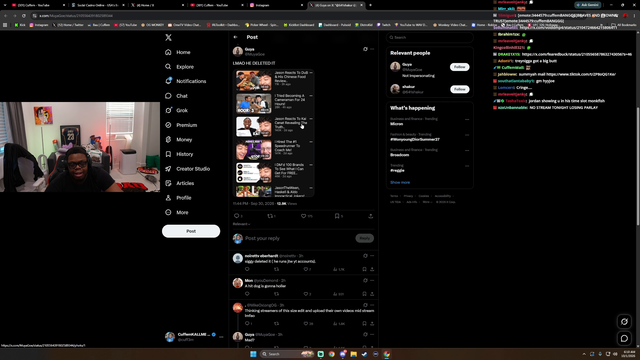Reply to the 'Thinking streamers' comment
Screen dimensions: 640x360
[x=247, y=324]
